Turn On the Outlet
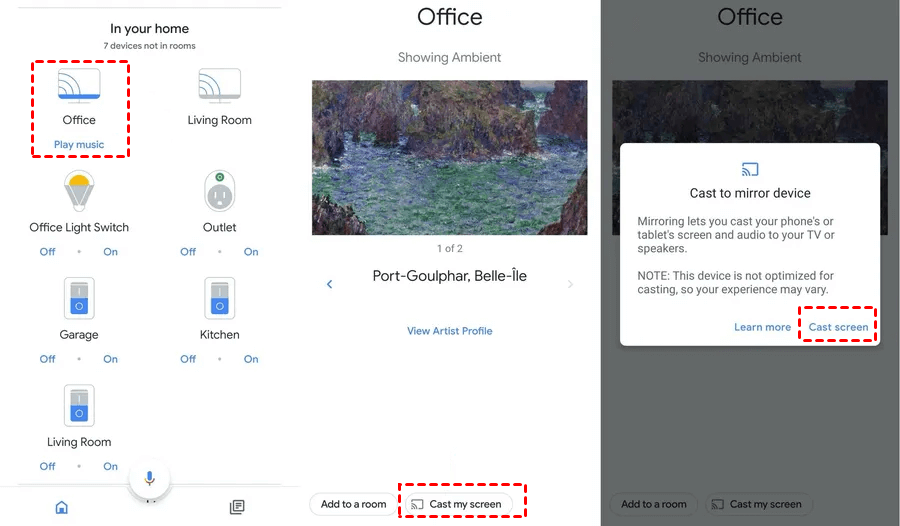 [251, 252]
